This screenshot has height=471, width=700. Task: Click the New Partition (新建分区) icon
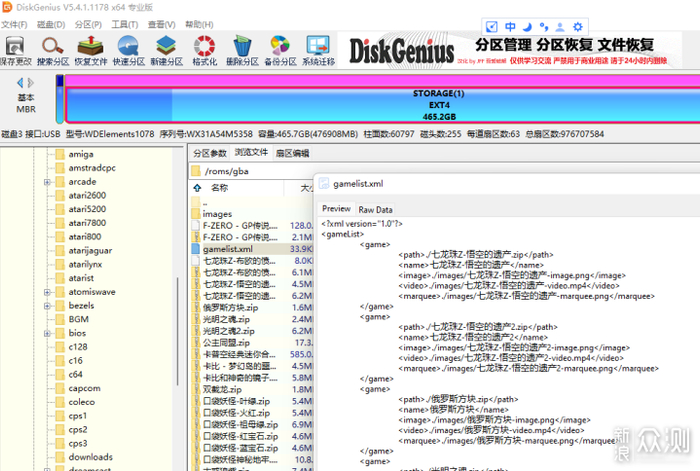167,50
